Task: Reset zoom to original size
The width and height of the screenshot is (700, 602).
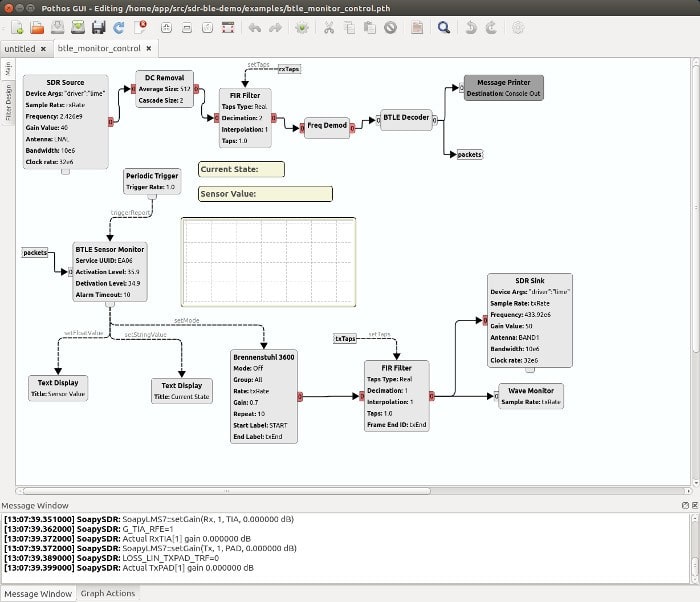Action: (x=208, y=28)
